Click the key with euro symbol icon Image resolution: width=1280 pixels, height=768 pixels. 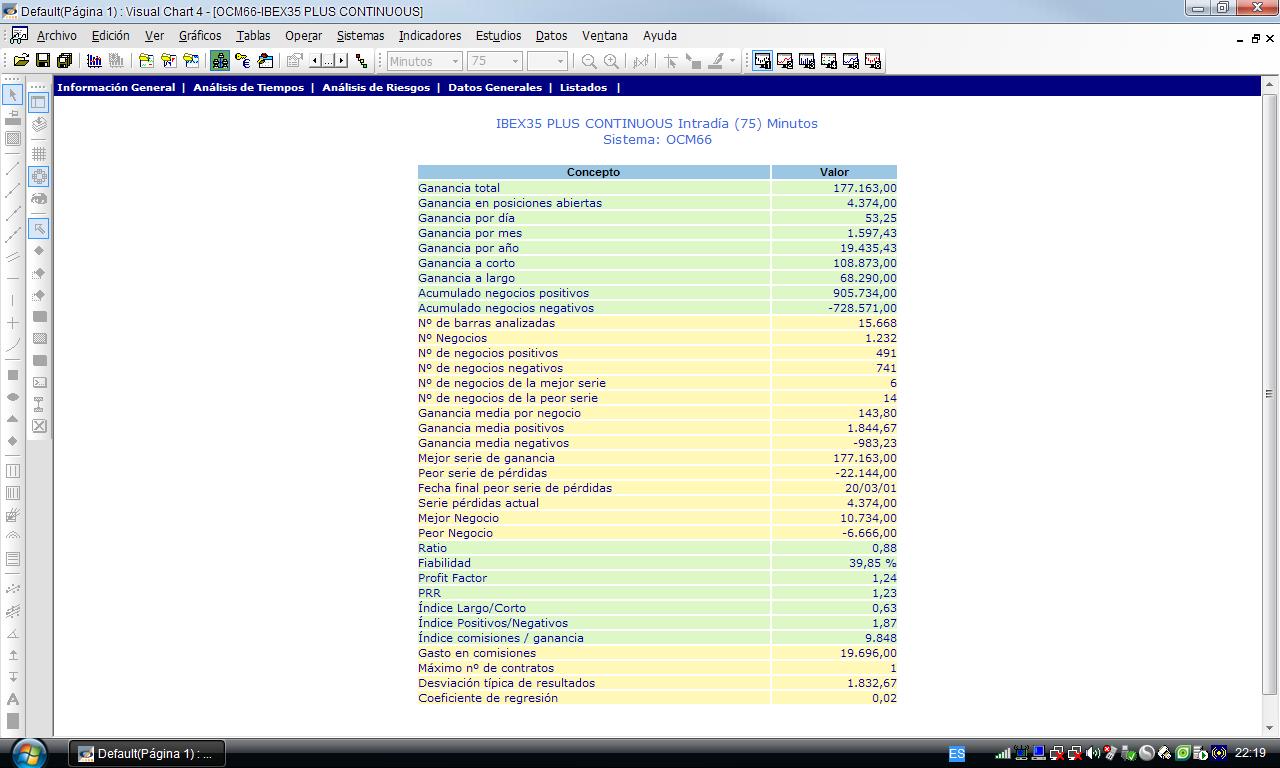coord(243,61)
